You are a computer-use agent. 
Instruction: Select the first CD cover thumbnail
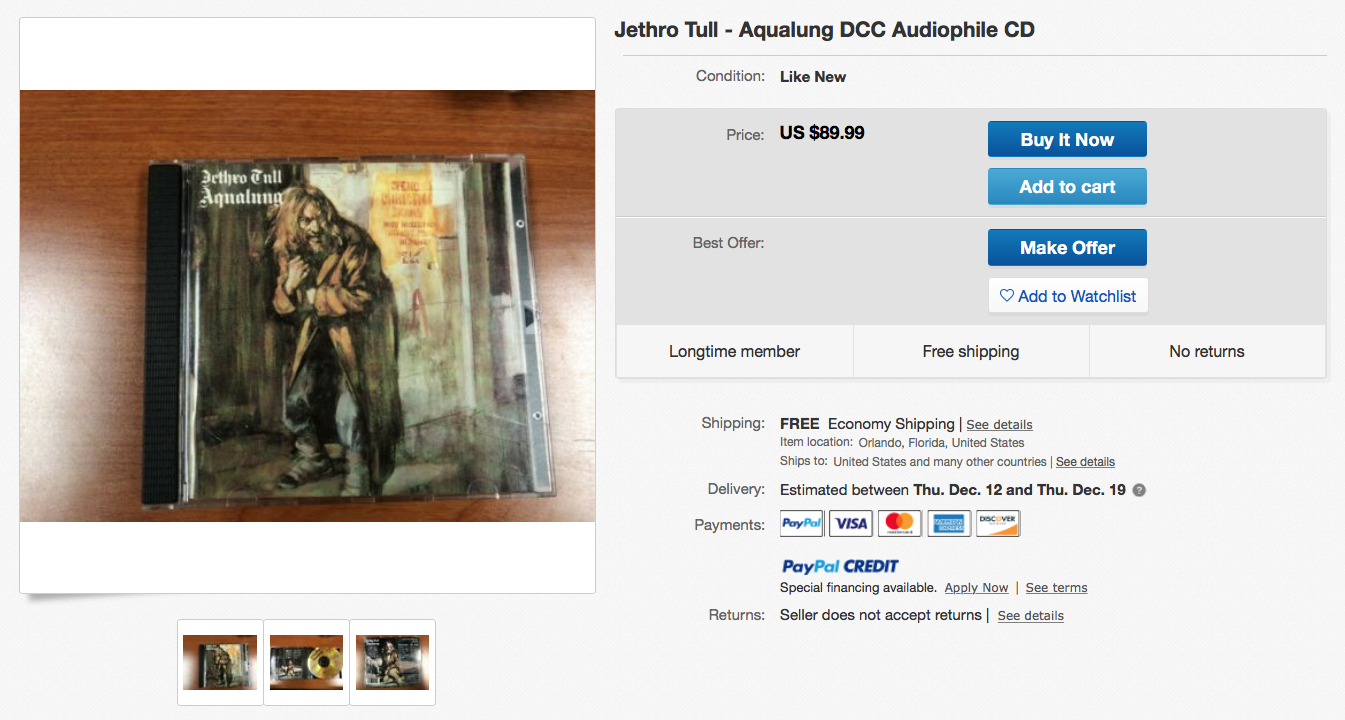click(220, 662)
